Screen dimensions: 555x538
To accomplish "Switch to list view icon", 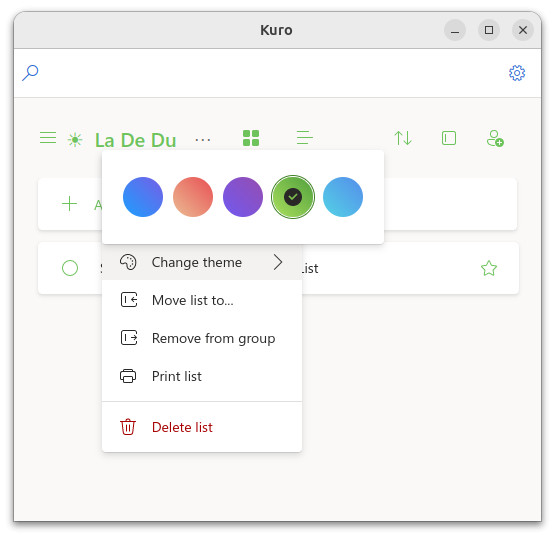I will [x=304, y=138].
